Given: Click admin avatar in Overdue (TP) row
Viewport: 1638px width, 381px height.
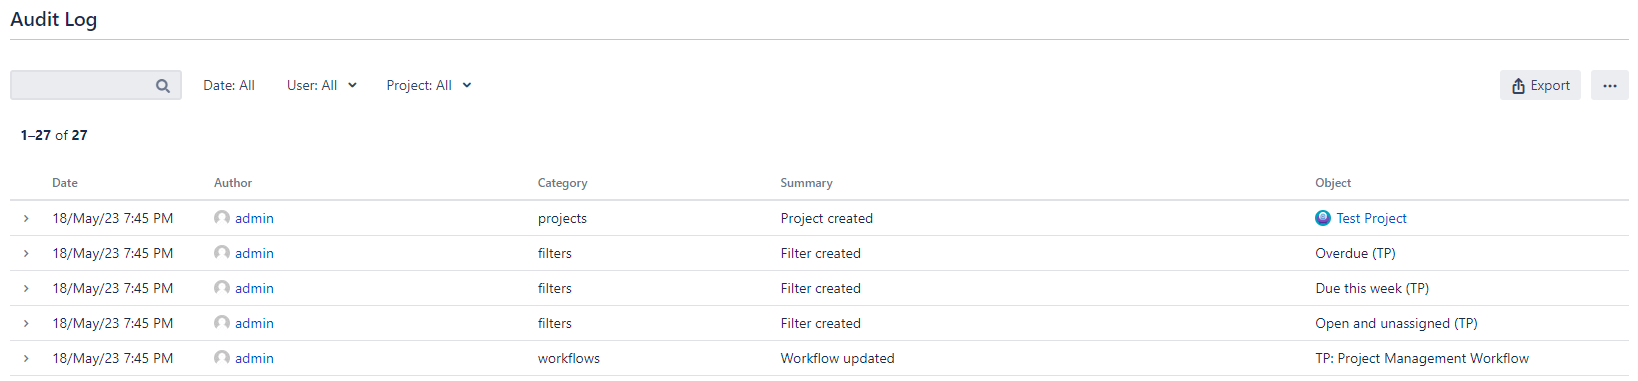Looking at the screenshot, I should (x=222, y=253).
